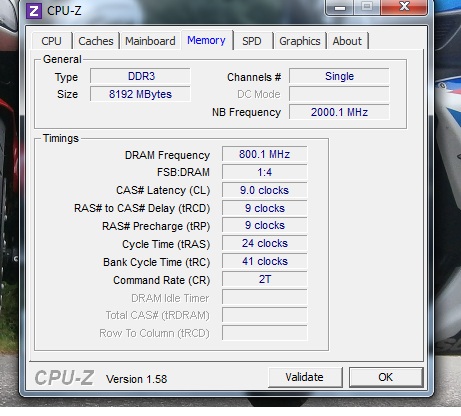Click the empty DRAM Idle Timer field
Screen dimensions: 461x416
point(264,297)
